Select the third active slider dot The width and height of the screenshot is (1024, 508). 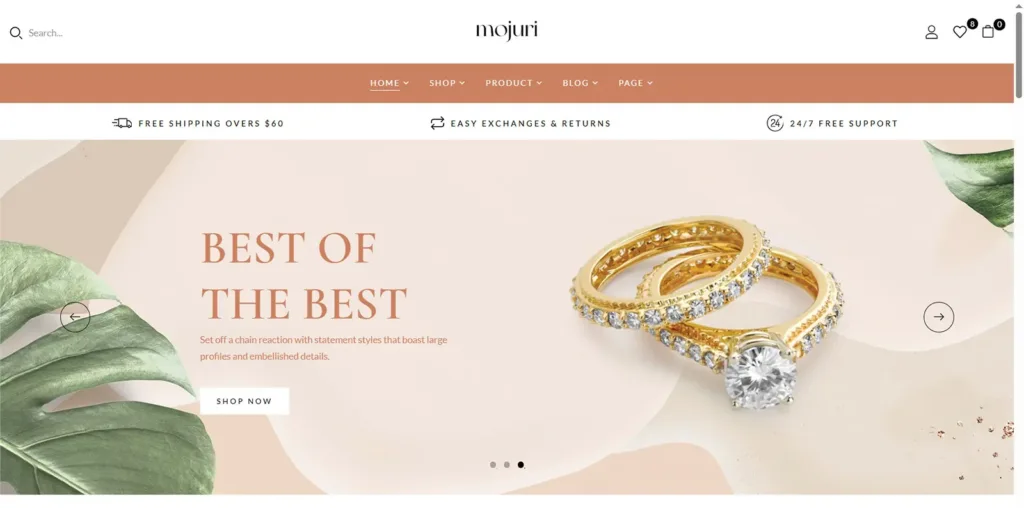[520, 465]
